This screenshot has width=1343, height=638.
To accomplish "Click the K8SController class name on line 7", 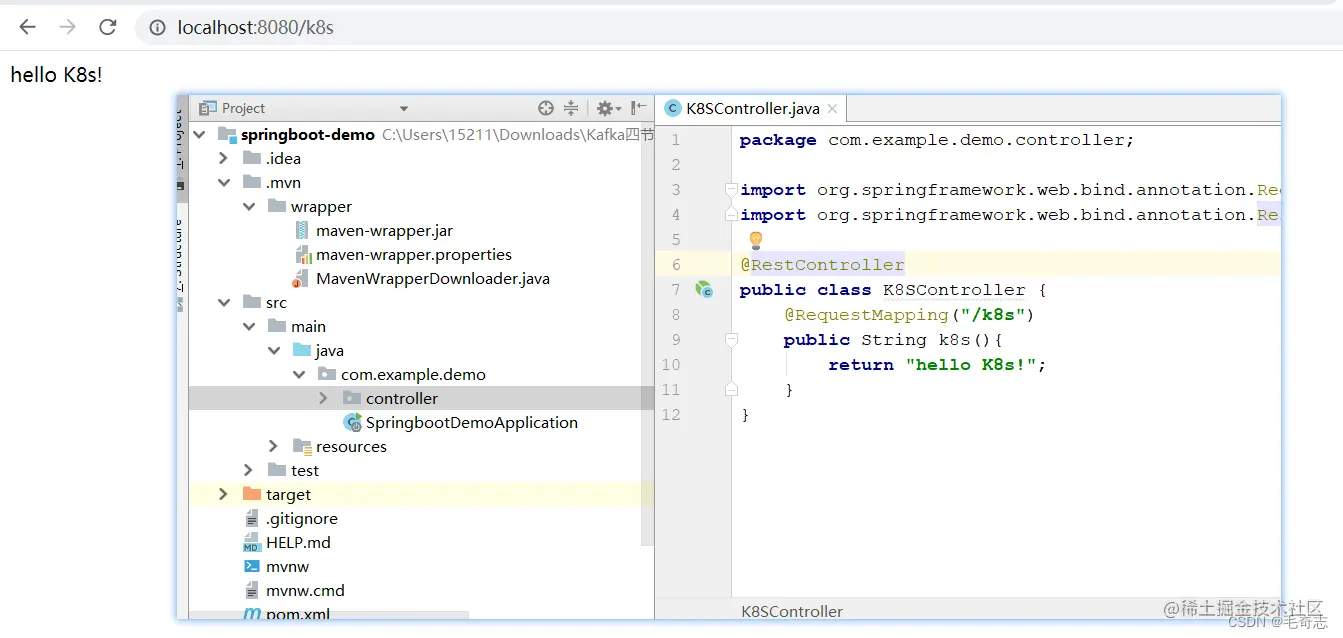I will [x=954, y=290].
